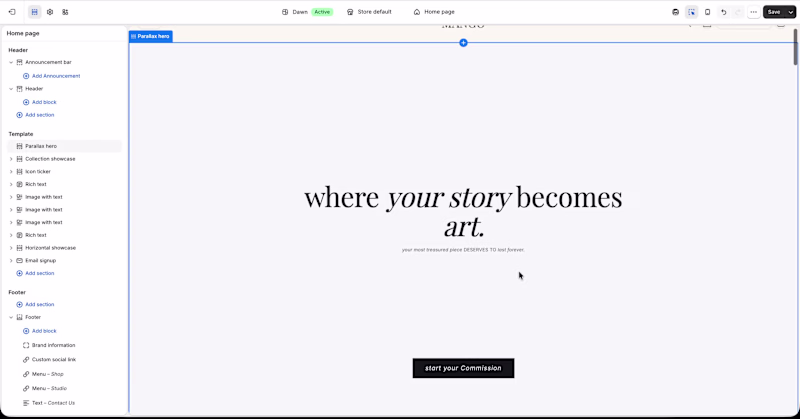Click Add section below Email signup

[x=40, y=273]
